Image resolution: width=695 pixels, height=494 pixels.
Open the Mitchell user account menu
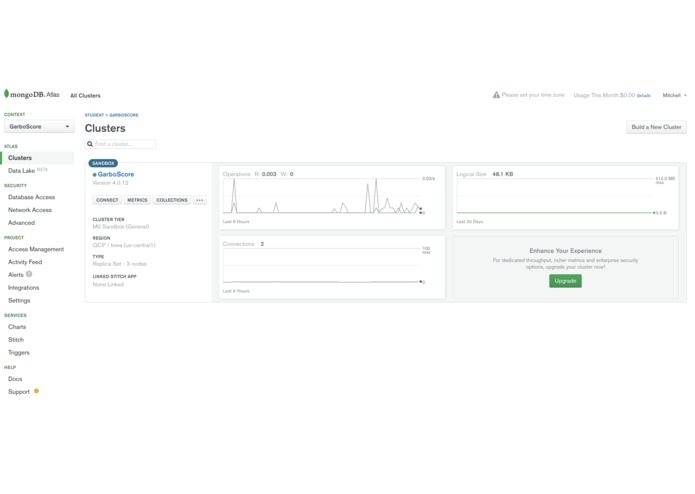[674, 95]
